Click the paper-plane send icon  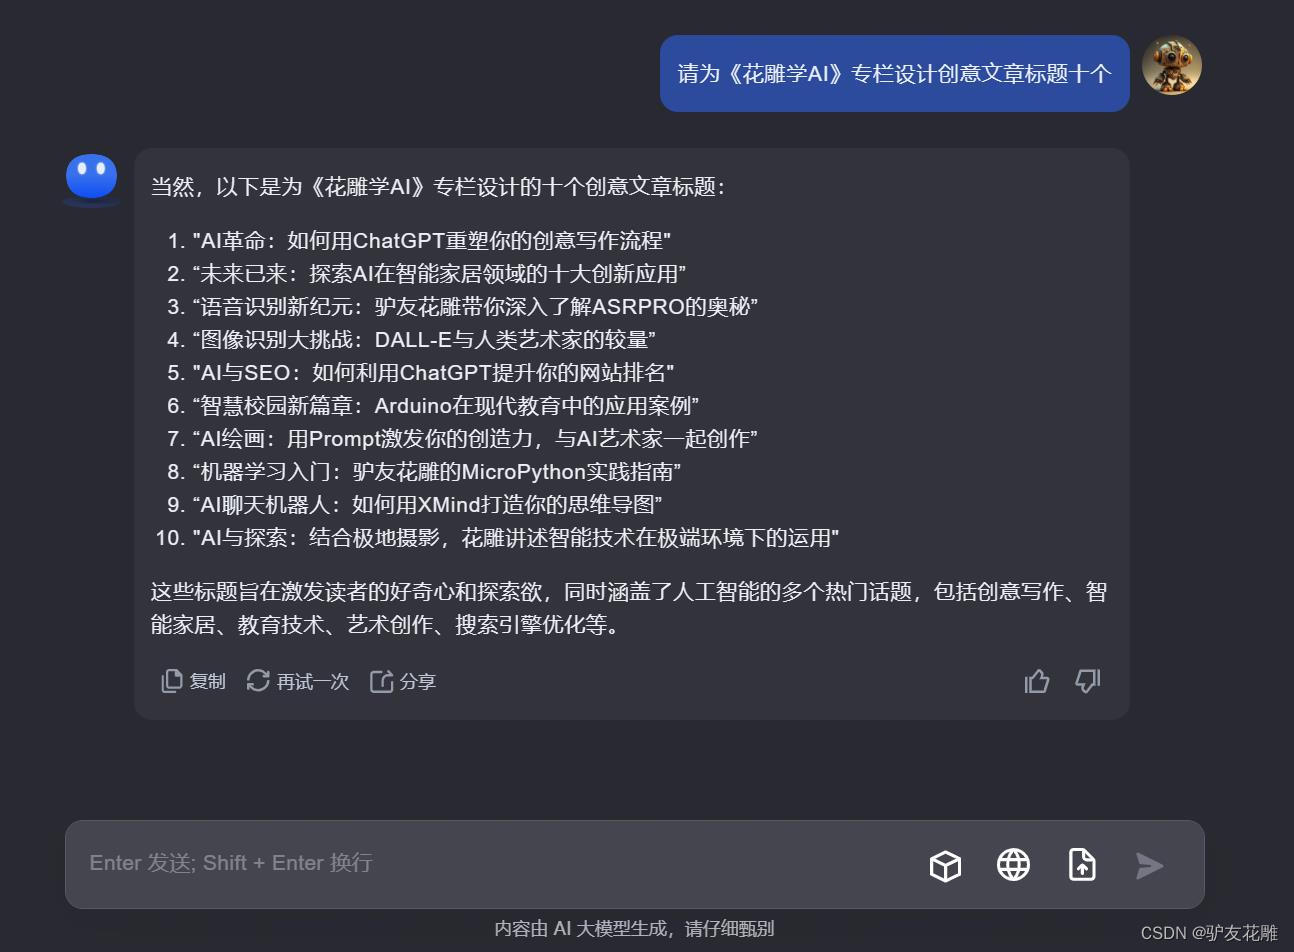pyautogui.click(x=1149, y=865)
